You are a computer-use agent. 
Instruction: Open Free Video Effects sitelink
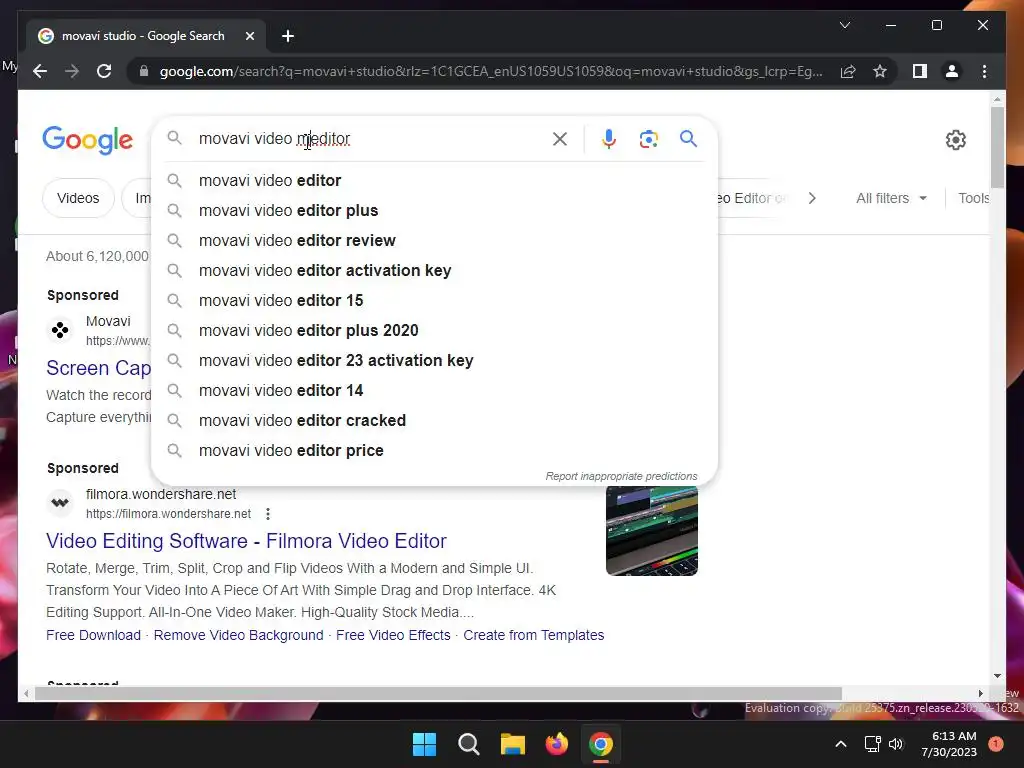pyautogui.click(x=393, y=635)
